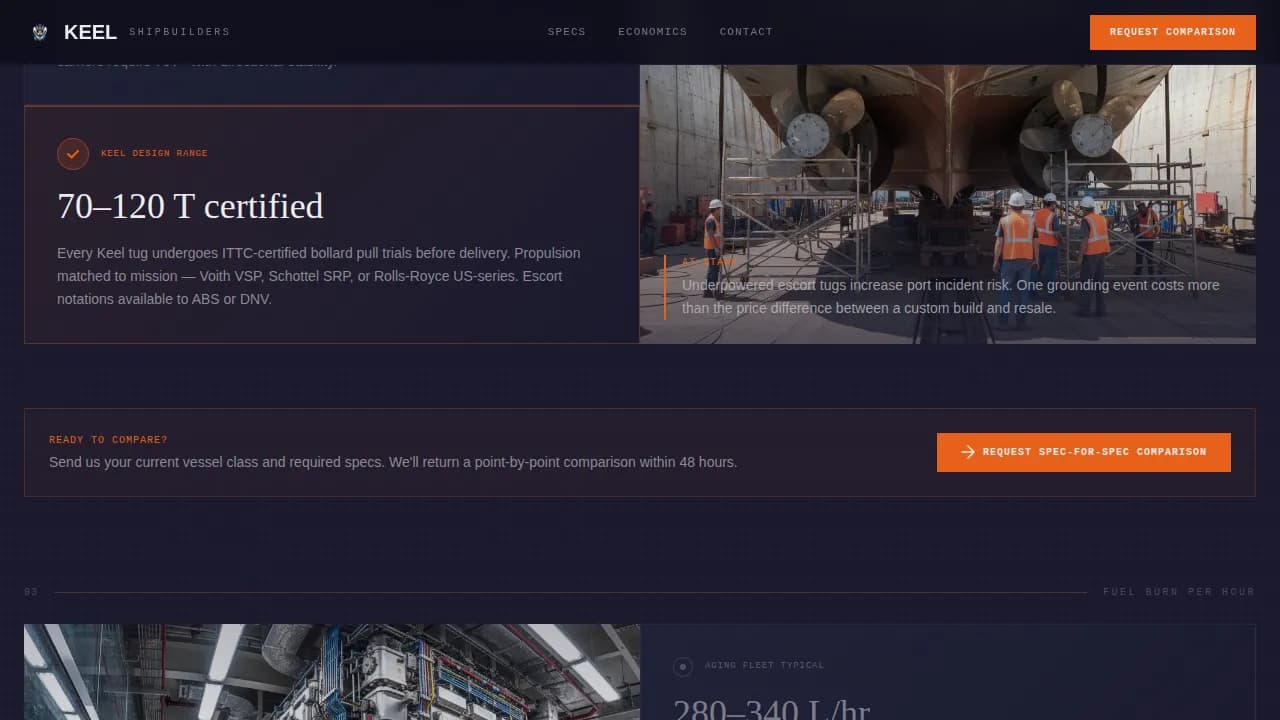Click the 03 section number marker
The image size is (1280, 720).
pos(31,593)
